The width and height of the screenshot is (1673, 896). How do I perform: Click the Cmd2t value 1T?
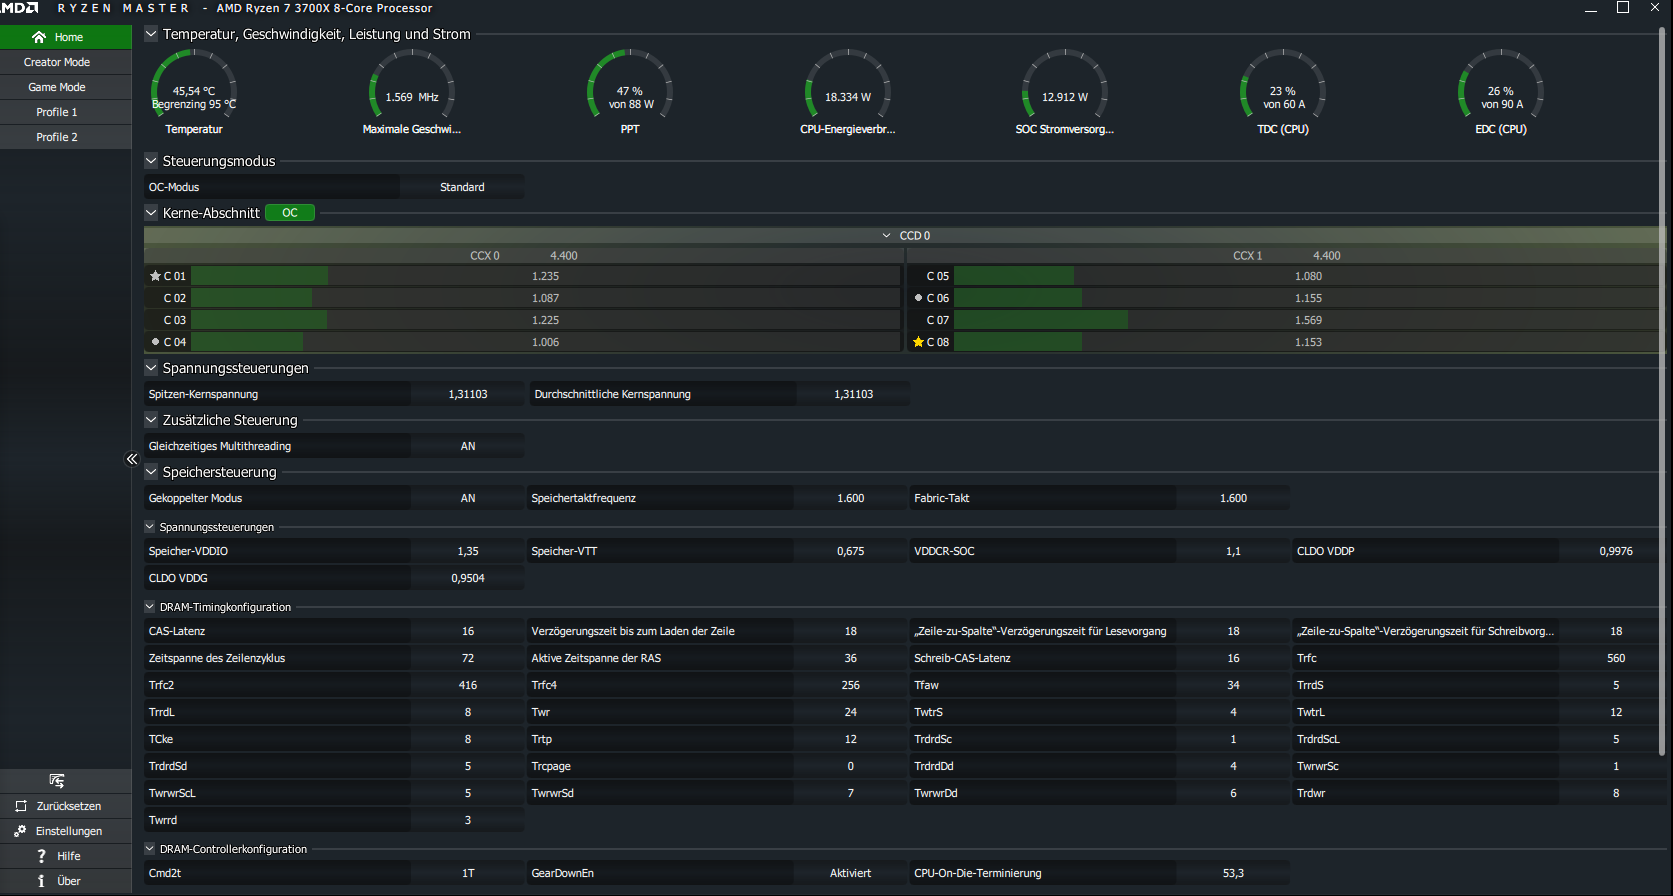coord(467,873)
